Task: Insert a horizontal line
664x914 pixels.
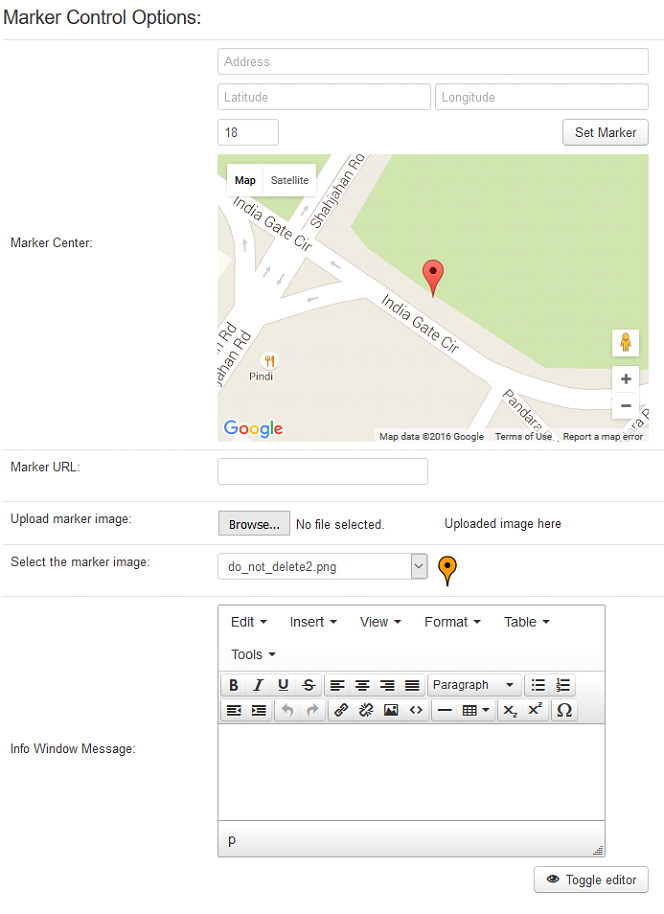Action: click(x=444, y=710)
